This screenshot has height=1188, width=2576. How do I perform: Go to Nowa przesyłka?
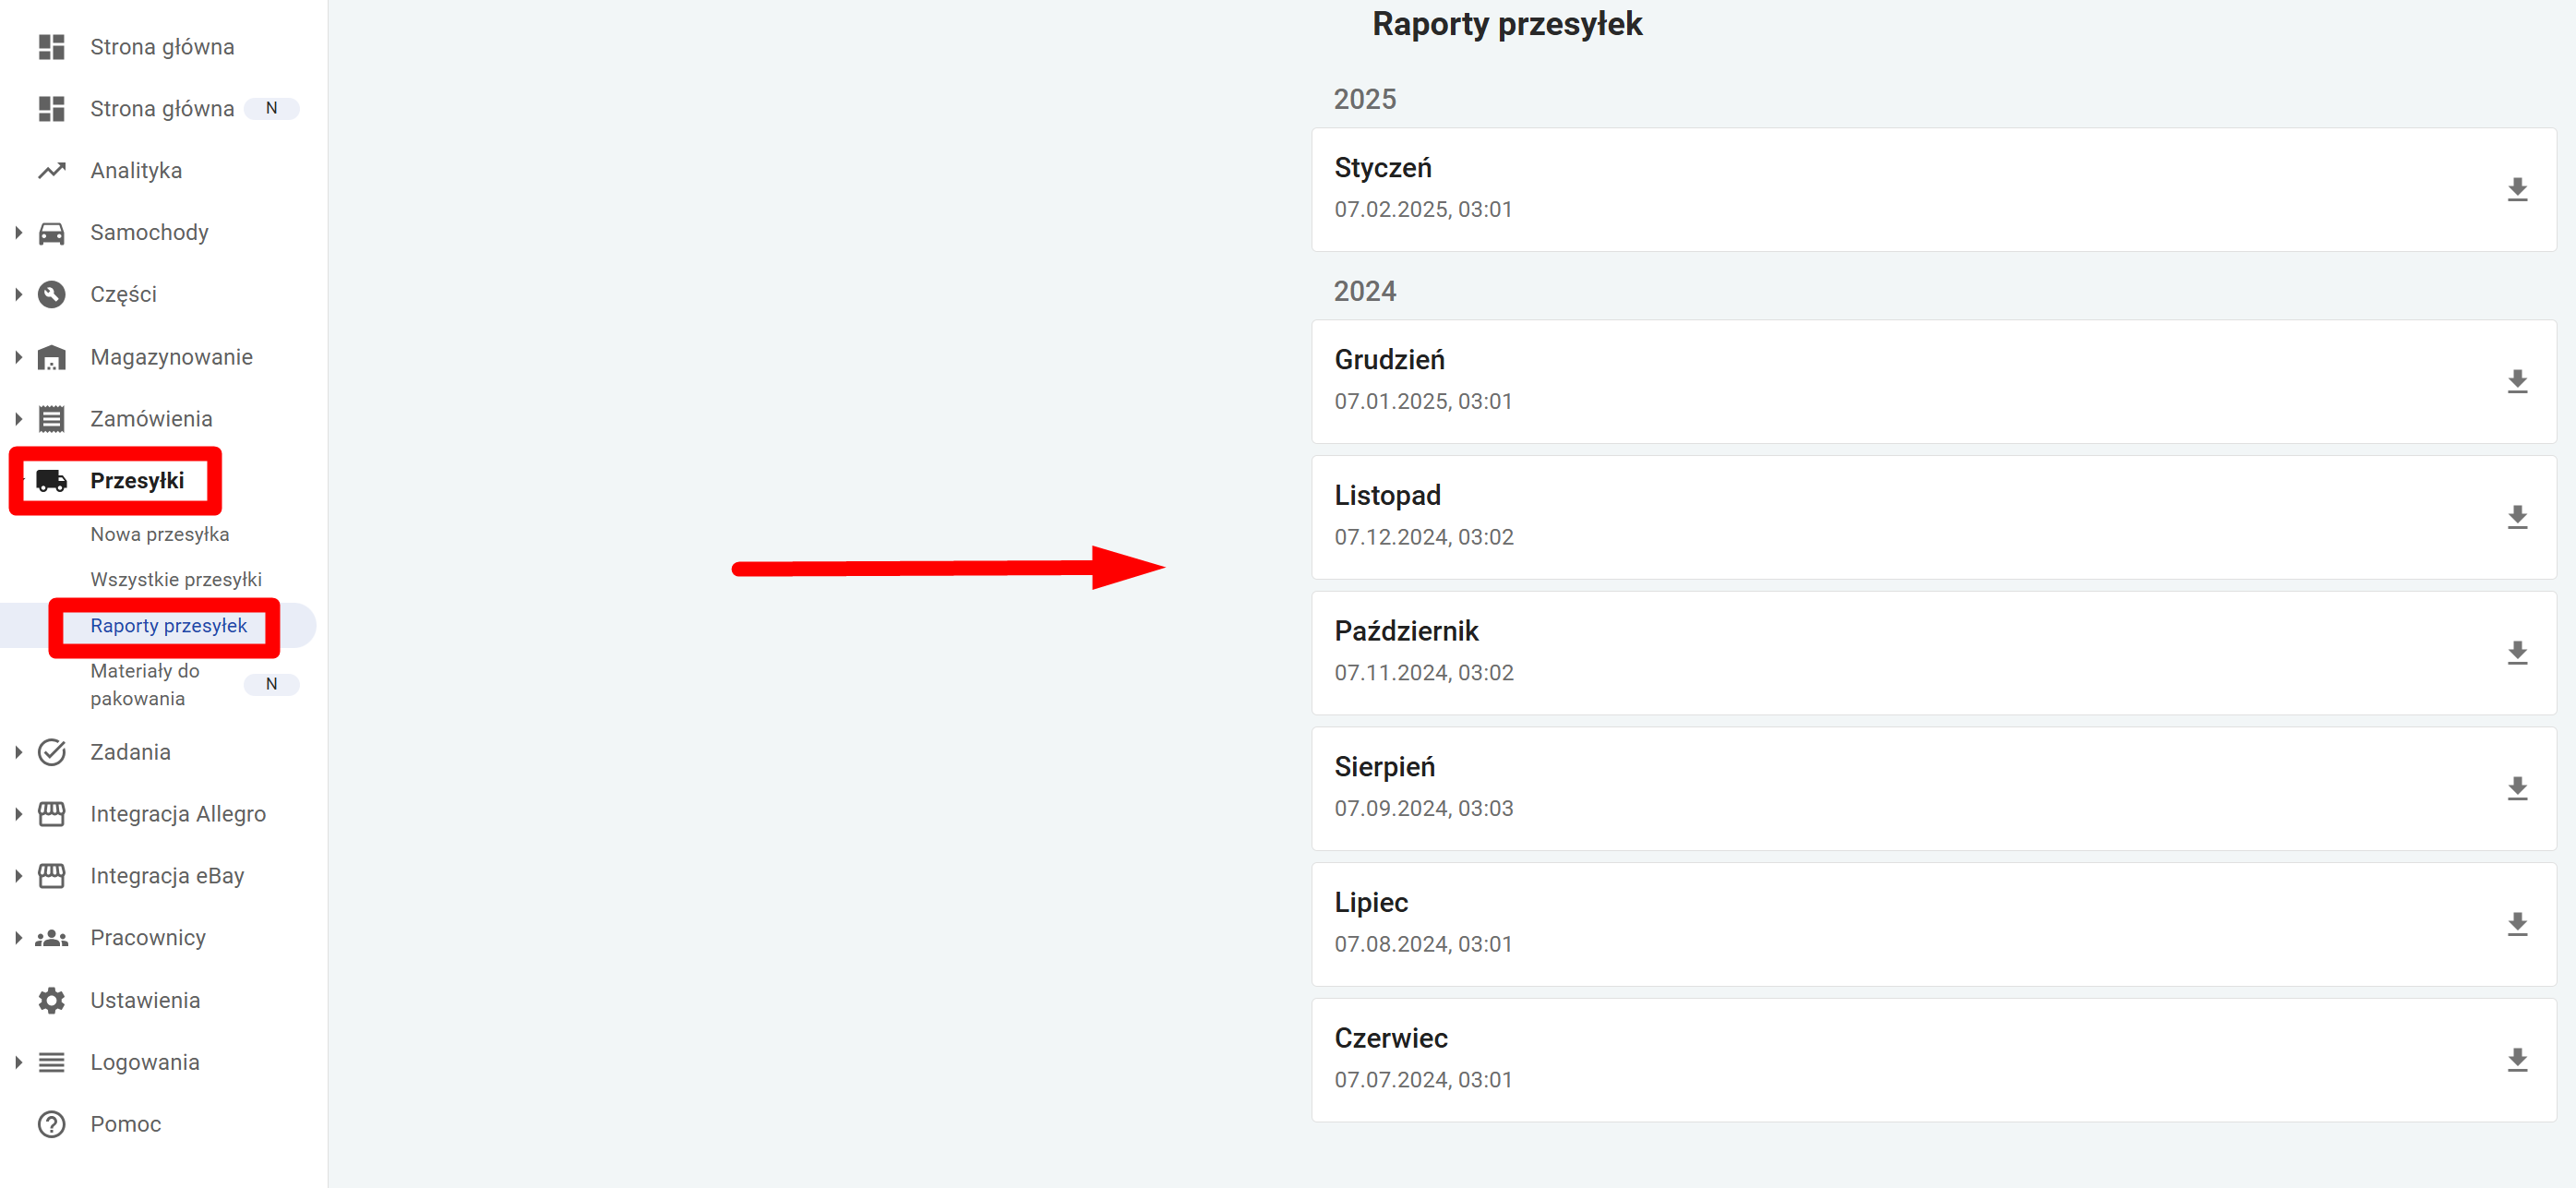click(159, 534)
